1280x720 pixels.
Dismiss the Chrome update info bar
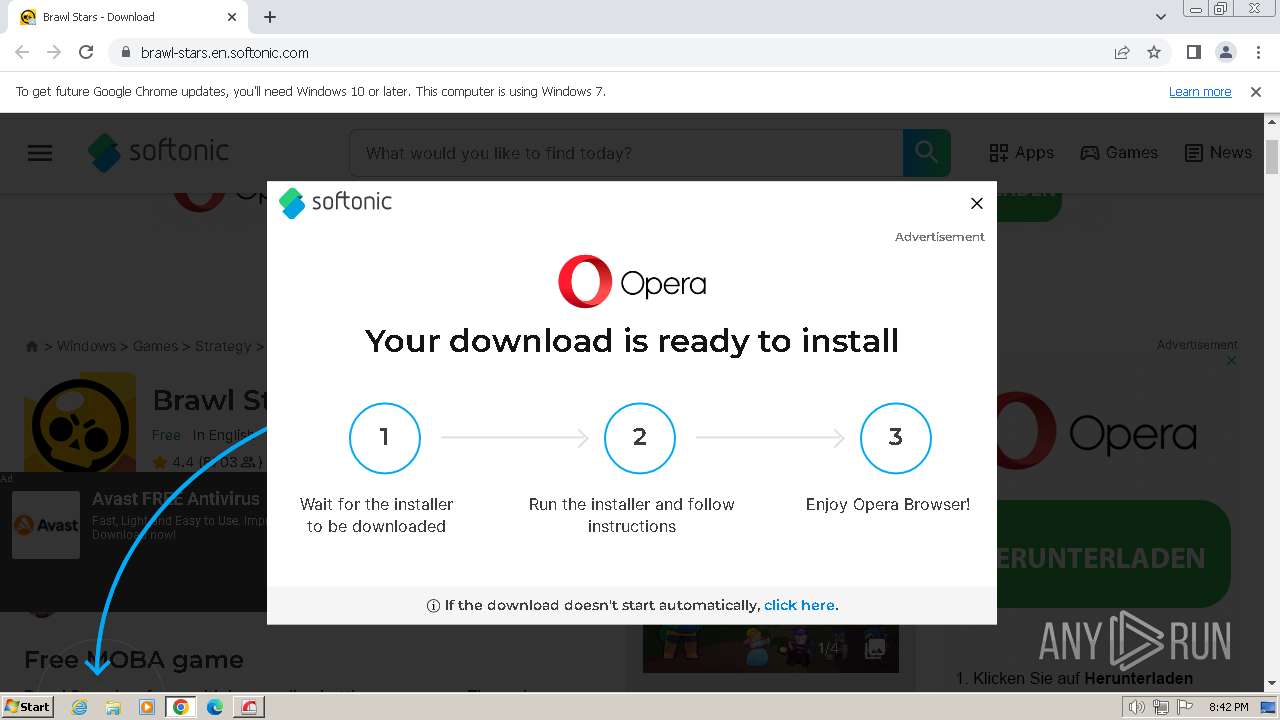[x=1256, y=91]
